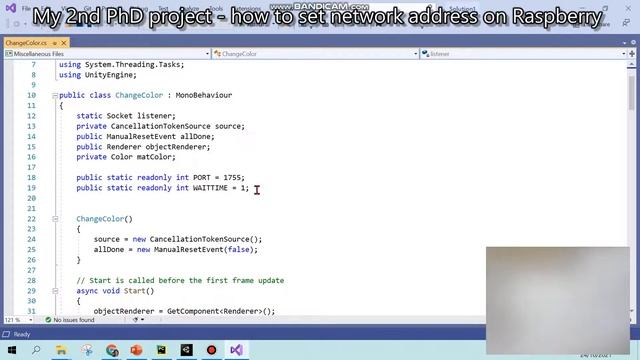Click on 'PORT = 1755;' text

[x=219, y=178]
